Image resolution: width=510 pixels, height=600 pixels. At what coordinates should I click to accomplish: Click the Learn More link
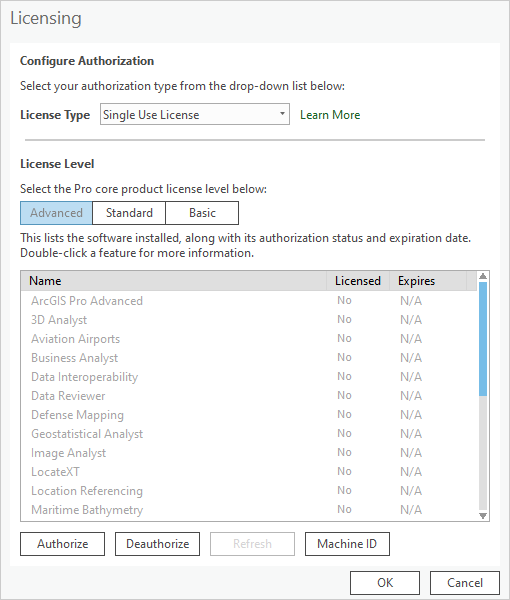330,115
